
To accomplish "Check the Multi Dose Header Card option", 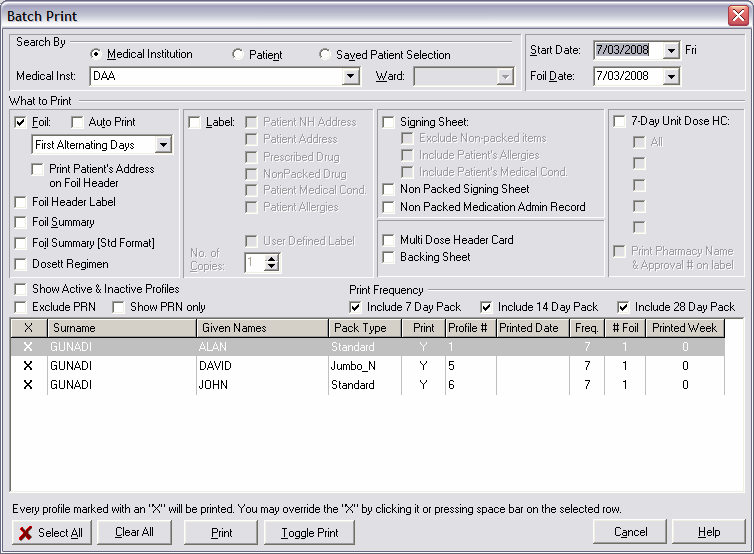I will (x=388, y=240).
